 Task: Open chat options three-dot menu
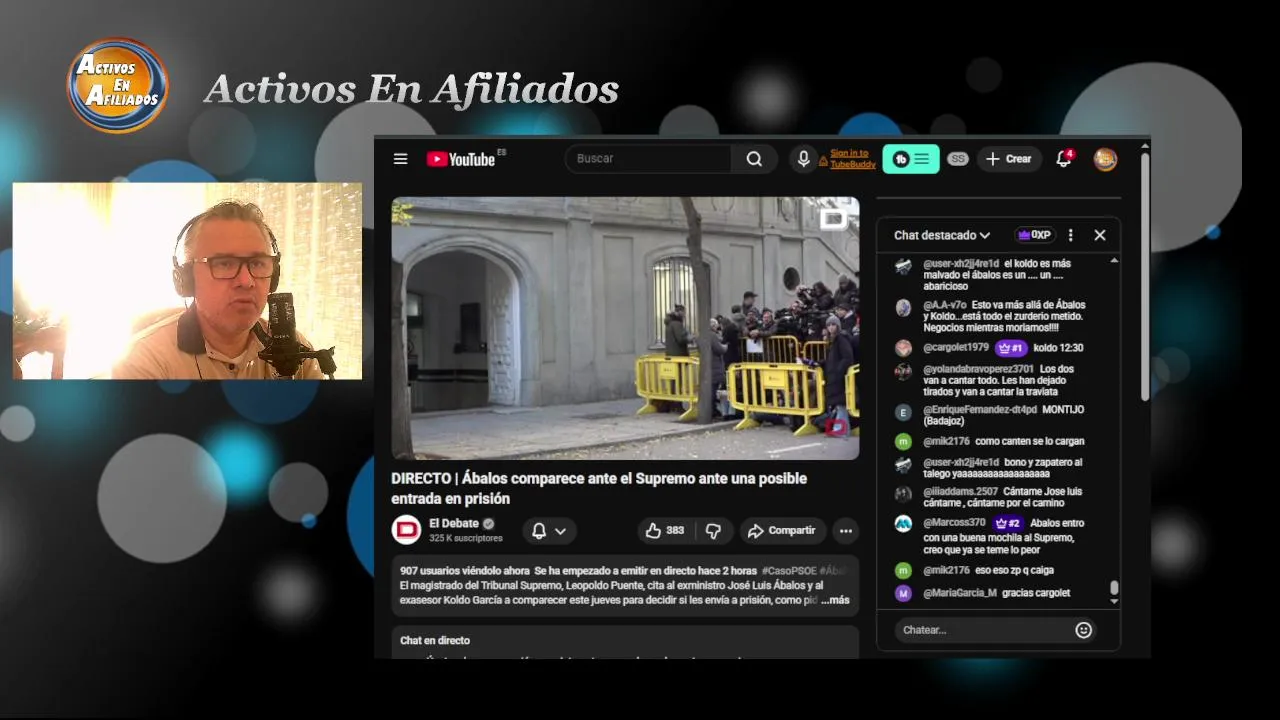click(1070, 235)
